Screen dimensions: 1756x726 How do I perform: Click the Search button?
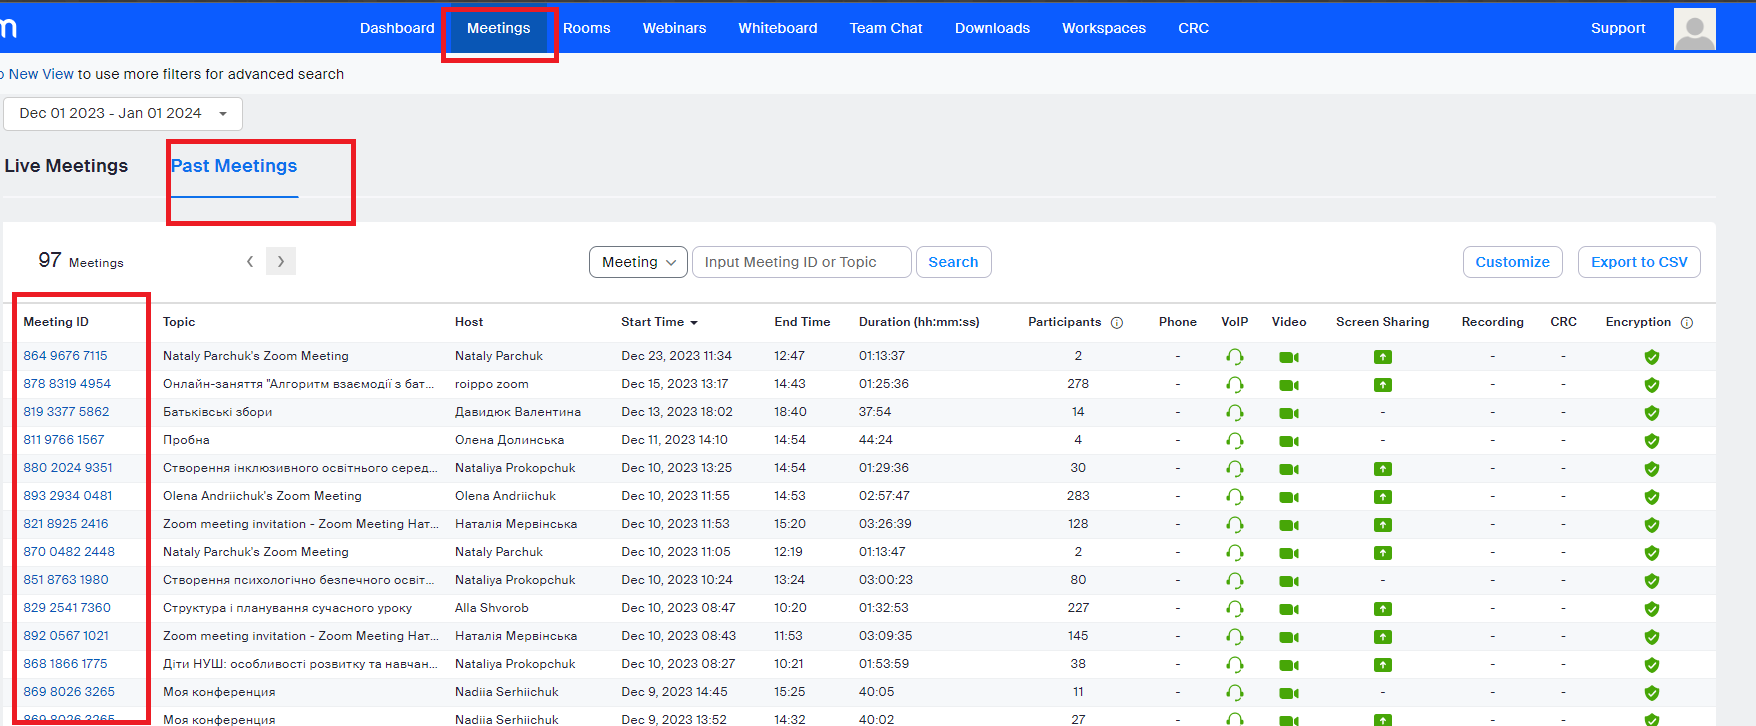pyautogui.click(x=953, y=262)
